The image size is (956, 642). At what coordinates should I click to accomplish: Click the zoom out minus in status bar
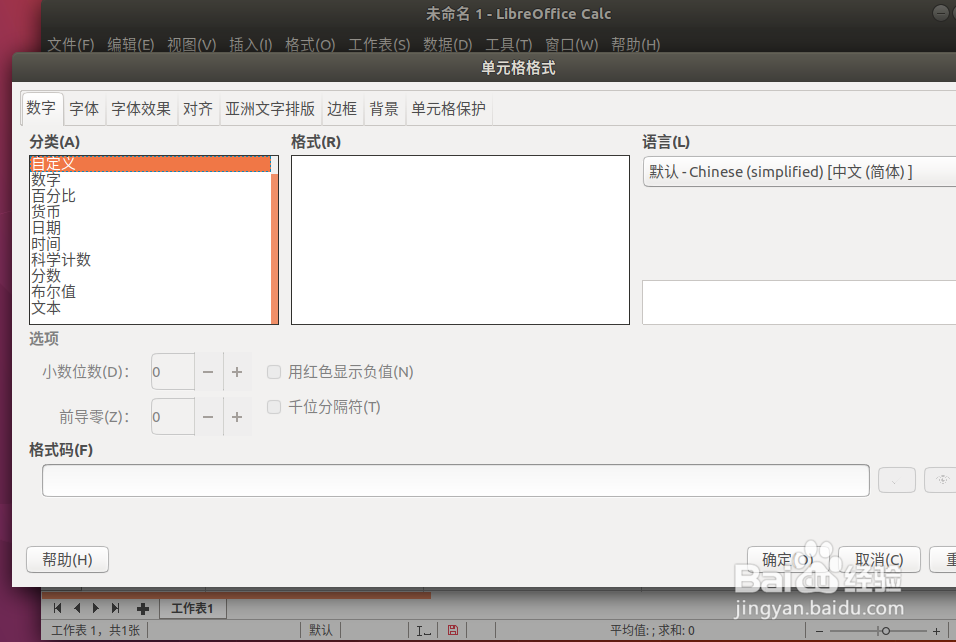click(x=819, y=631)
